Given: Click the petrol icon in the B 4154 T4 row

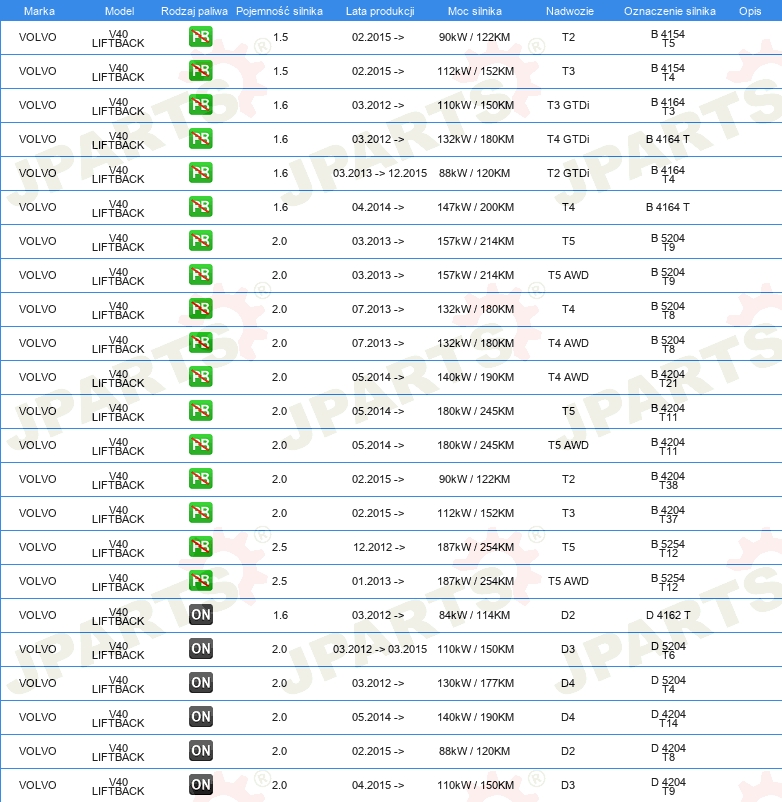Looking at the screenshot, I should pyautogui.click(x=200, y=71).
